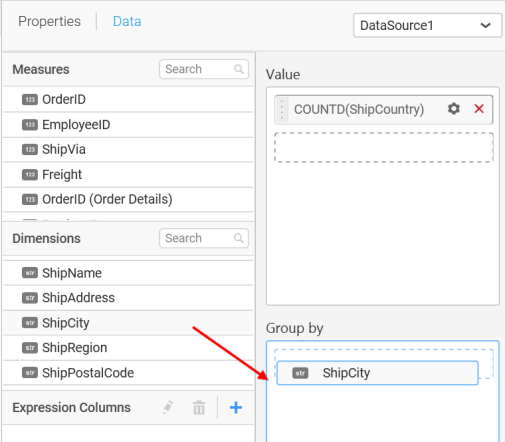Select the Freight measure
Viewport: 505px width, 442px height.
tap(128, 175)
